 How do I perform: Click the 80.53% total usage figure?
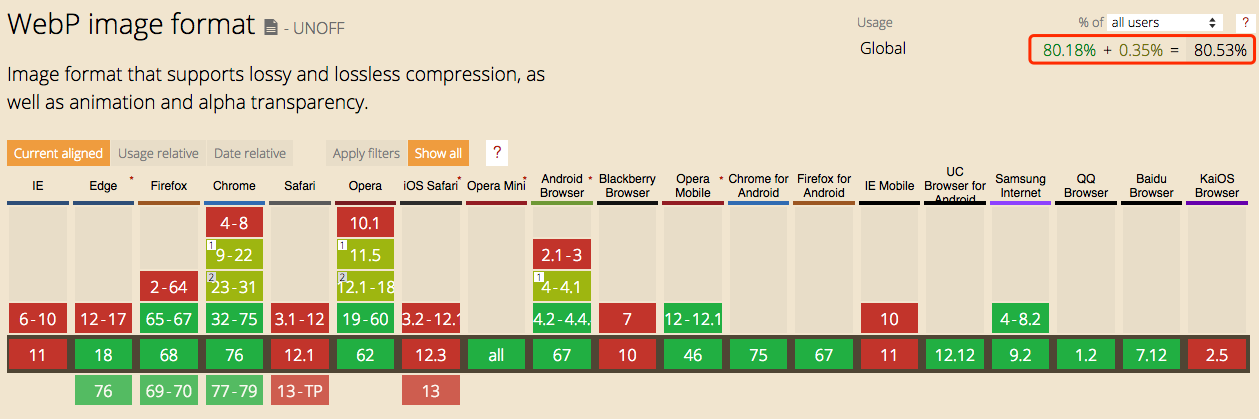click(x=1220, y=49)
